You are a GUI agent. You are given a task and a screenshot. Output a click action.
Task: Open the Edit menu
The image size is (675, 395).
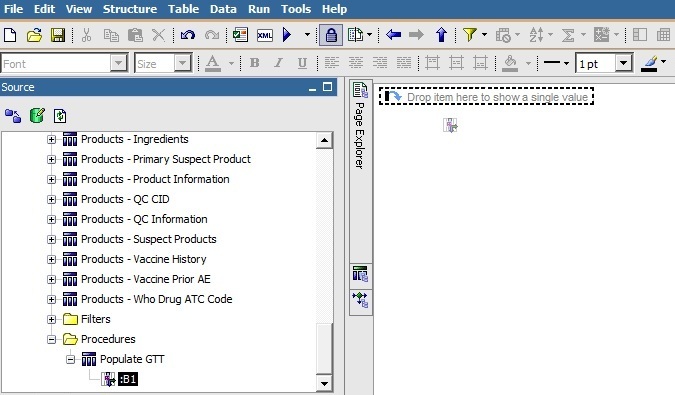click(44, 9)
